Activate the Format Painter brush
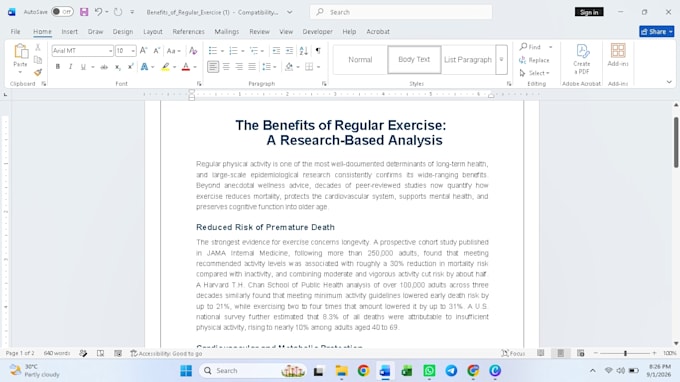The width and height of the screenshot is (680, 382). click(x=38, y=72)
